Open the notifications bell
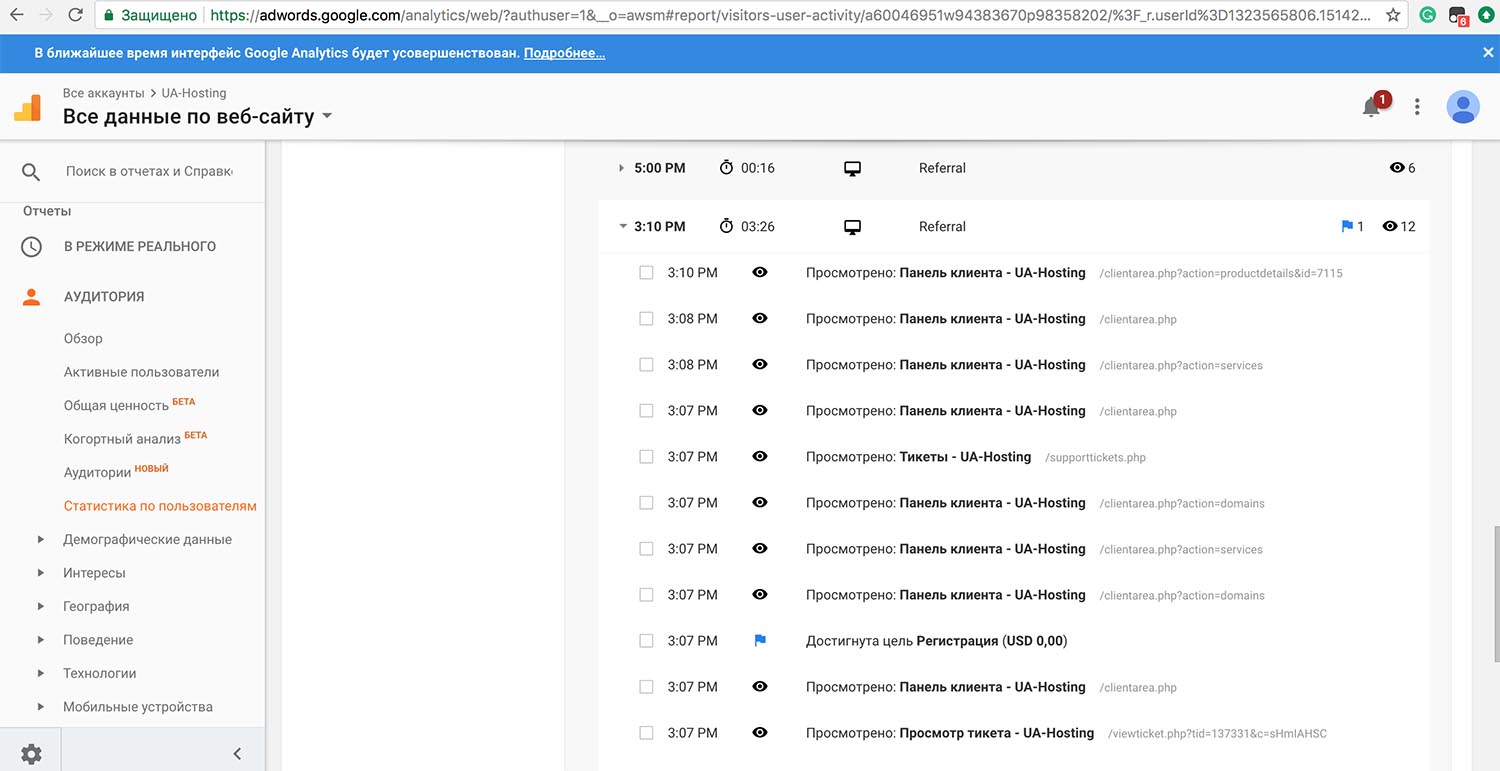The width and height of the screenshot is (1500, 771). pos(1371,107)
